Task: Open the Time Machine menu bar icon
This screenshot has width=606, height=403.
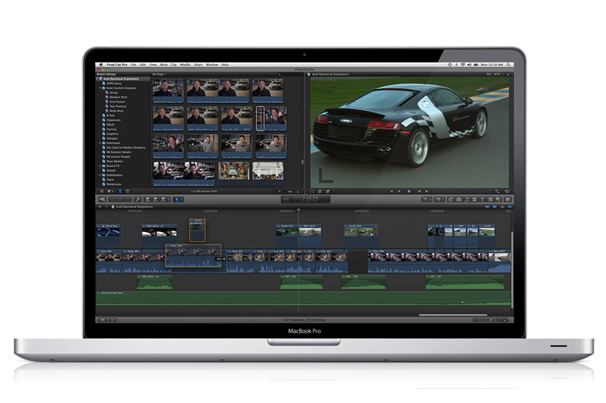Action: point(450,65)
